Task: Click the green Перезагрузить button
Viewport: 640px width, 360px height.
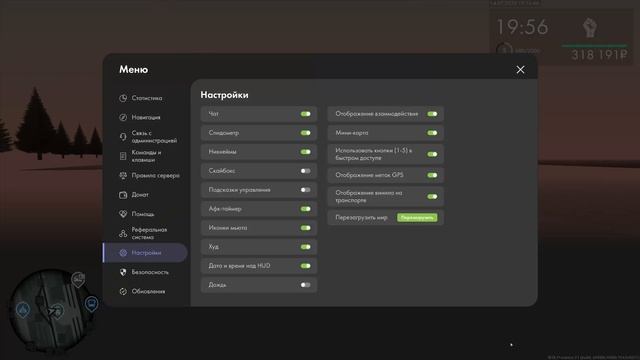Action: point(417,218)
